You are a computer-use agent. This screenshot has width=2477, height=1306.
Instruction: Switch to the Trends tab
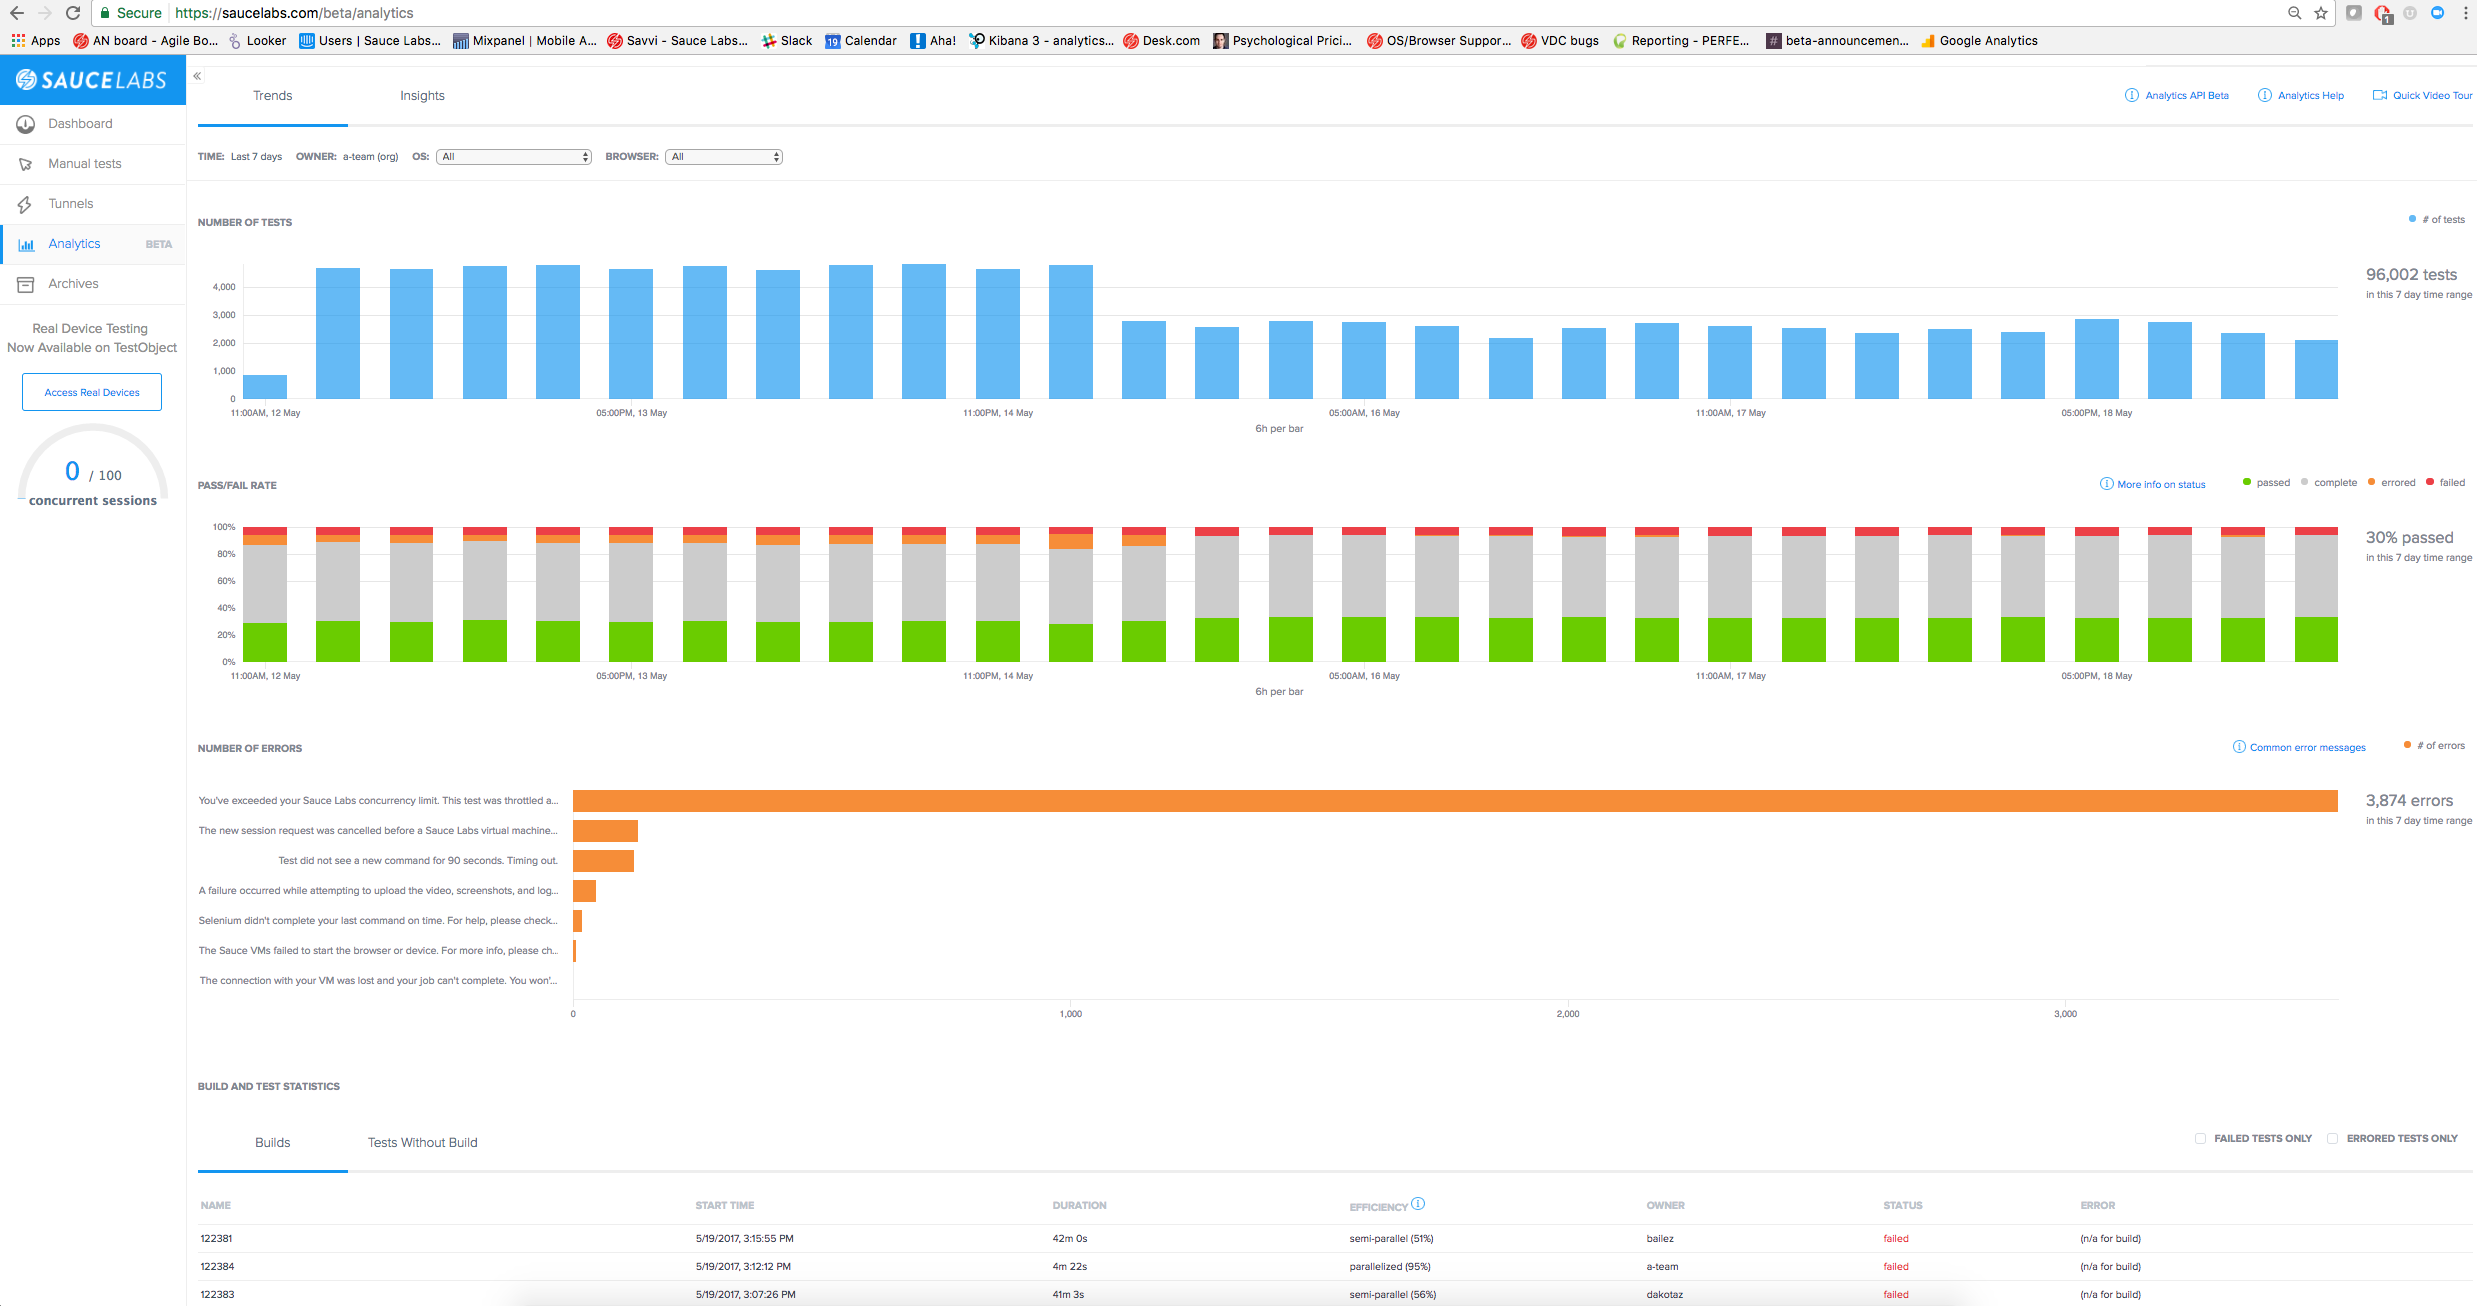click(273, 96)
